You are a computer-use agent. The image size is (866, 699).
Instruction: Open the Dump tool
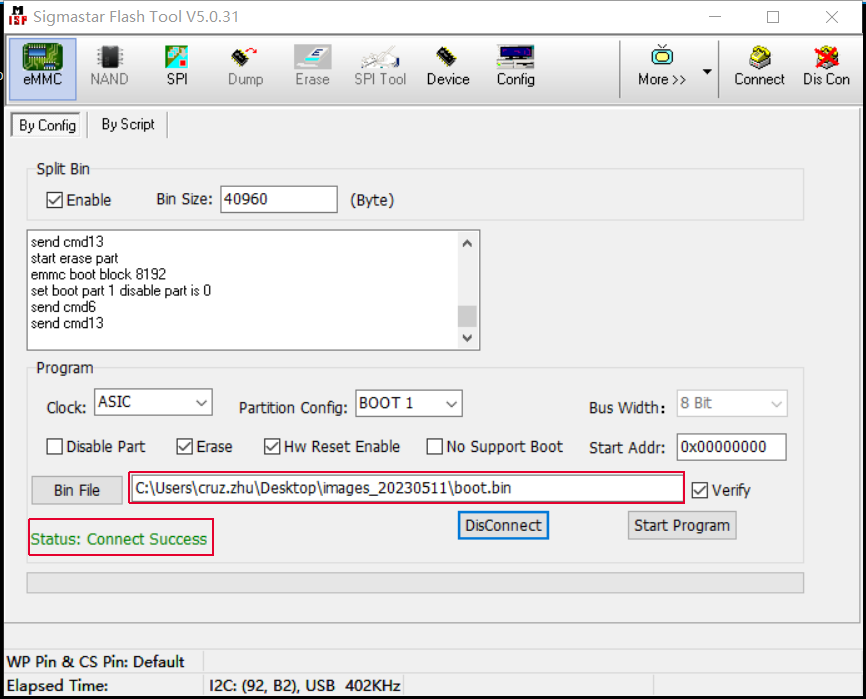click(245, 68)
